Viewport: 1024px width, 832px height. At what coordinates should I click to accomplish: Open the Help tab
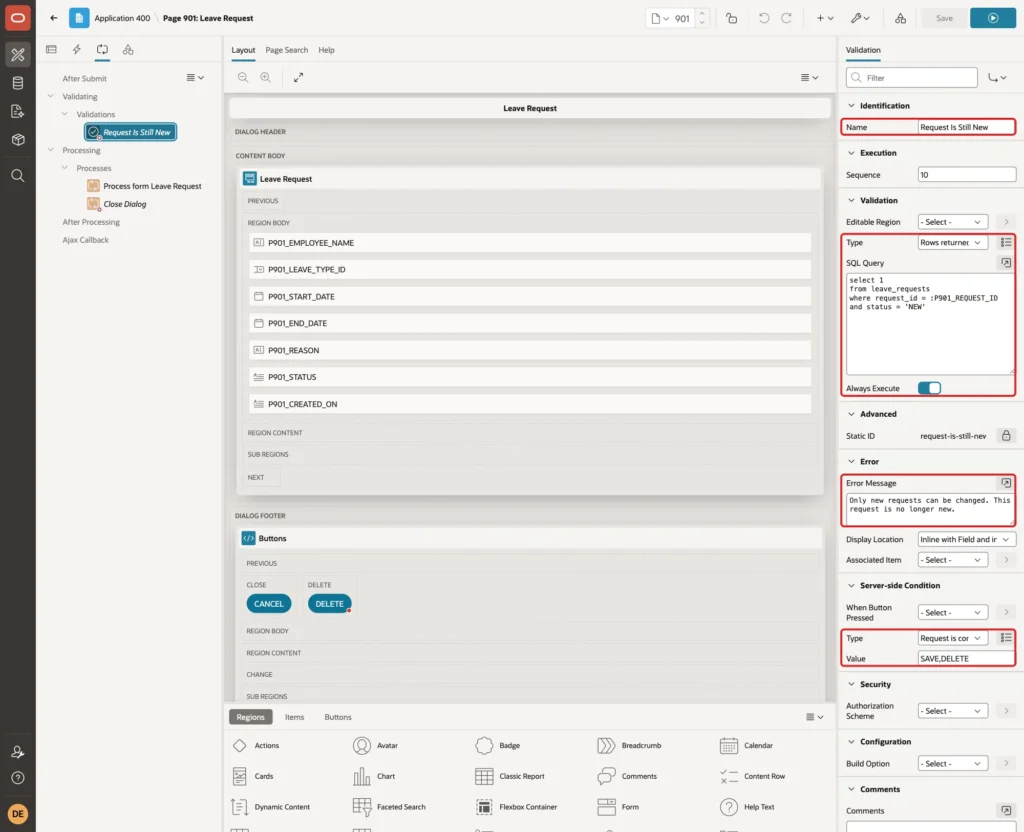click(326, 50)
